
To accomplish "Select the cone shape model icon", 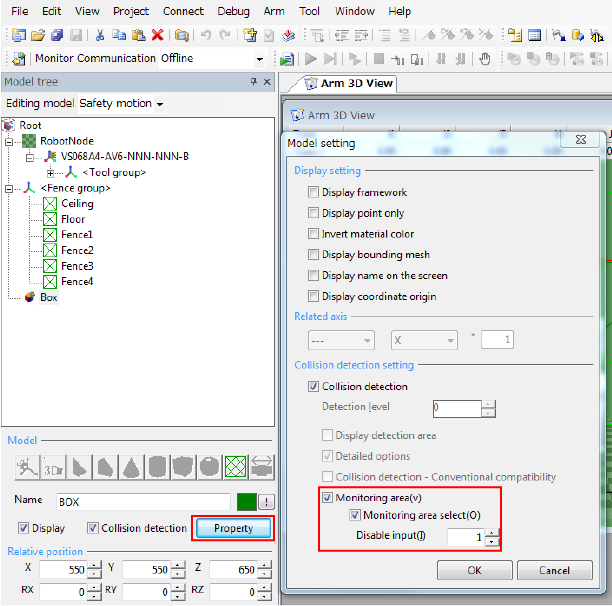I will [132, 467].
